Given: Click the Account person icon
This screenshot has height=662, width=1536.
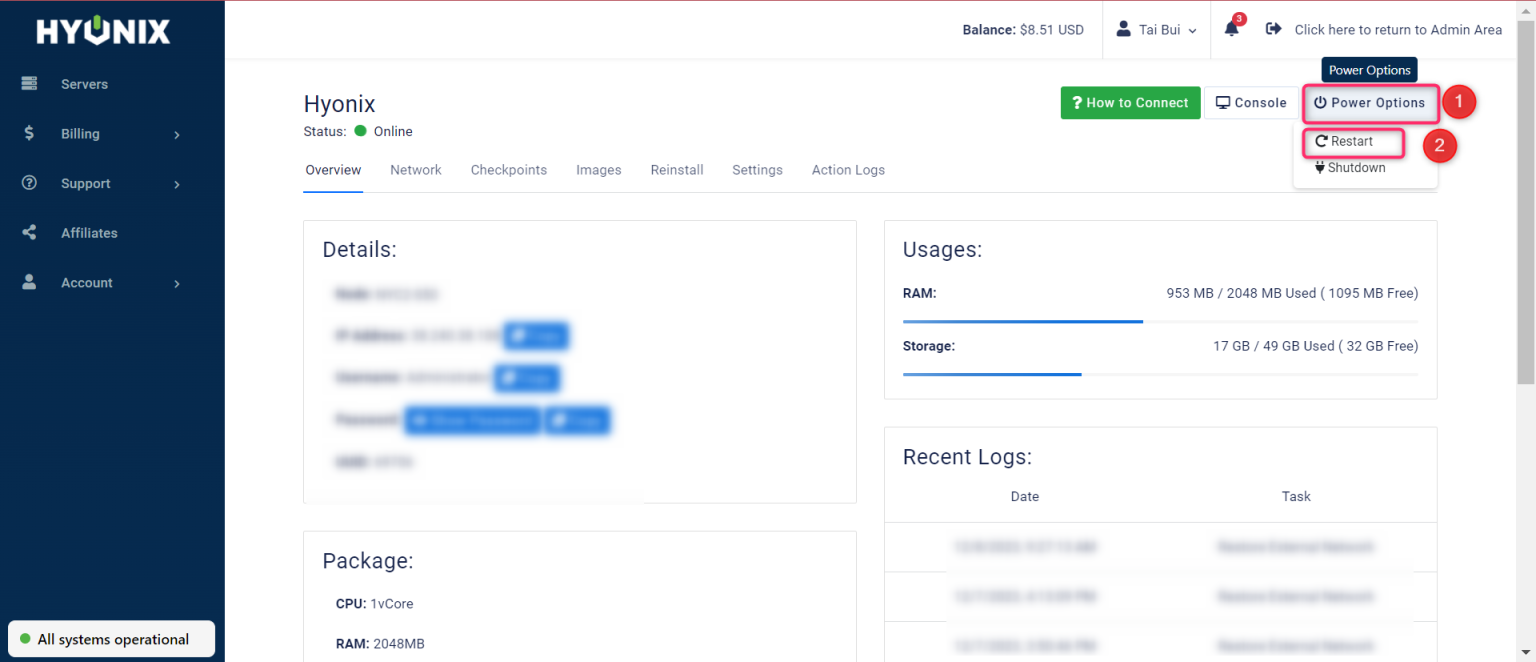Looking at the screenshot, I should [29, 283].
